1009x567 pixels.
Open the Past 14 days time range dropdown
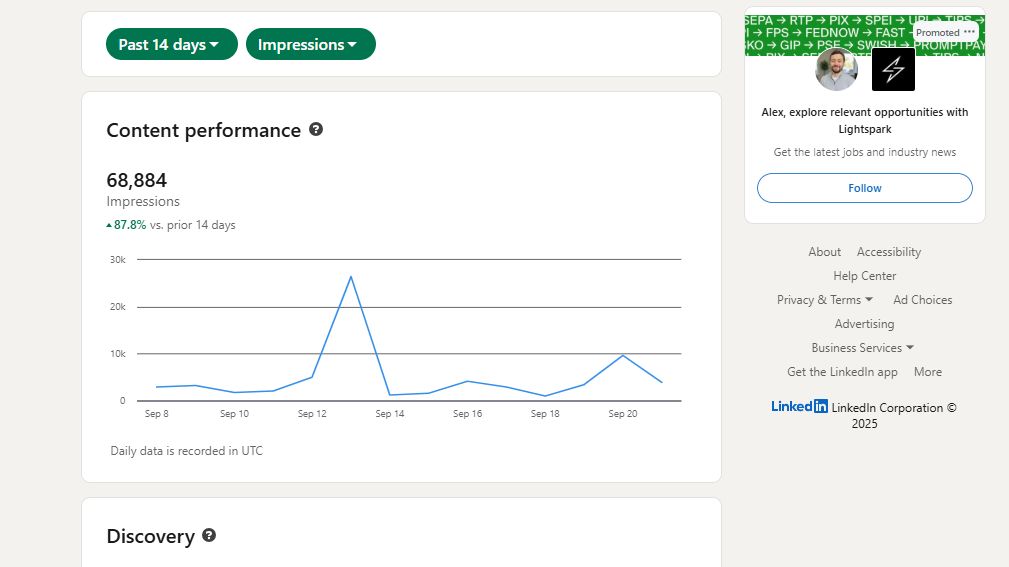tap(172, 44)
